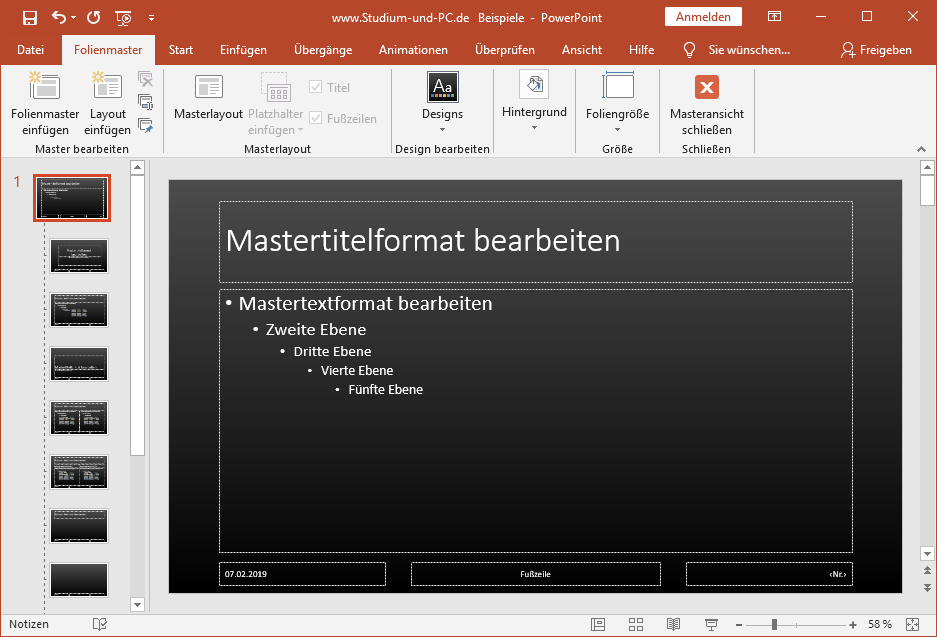Repeat the last action

click(x=93, y=17)
